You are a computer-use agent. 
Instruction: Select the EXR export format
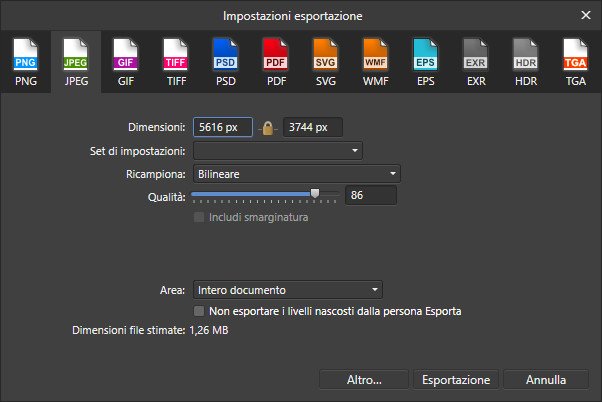tap(476, 62)
